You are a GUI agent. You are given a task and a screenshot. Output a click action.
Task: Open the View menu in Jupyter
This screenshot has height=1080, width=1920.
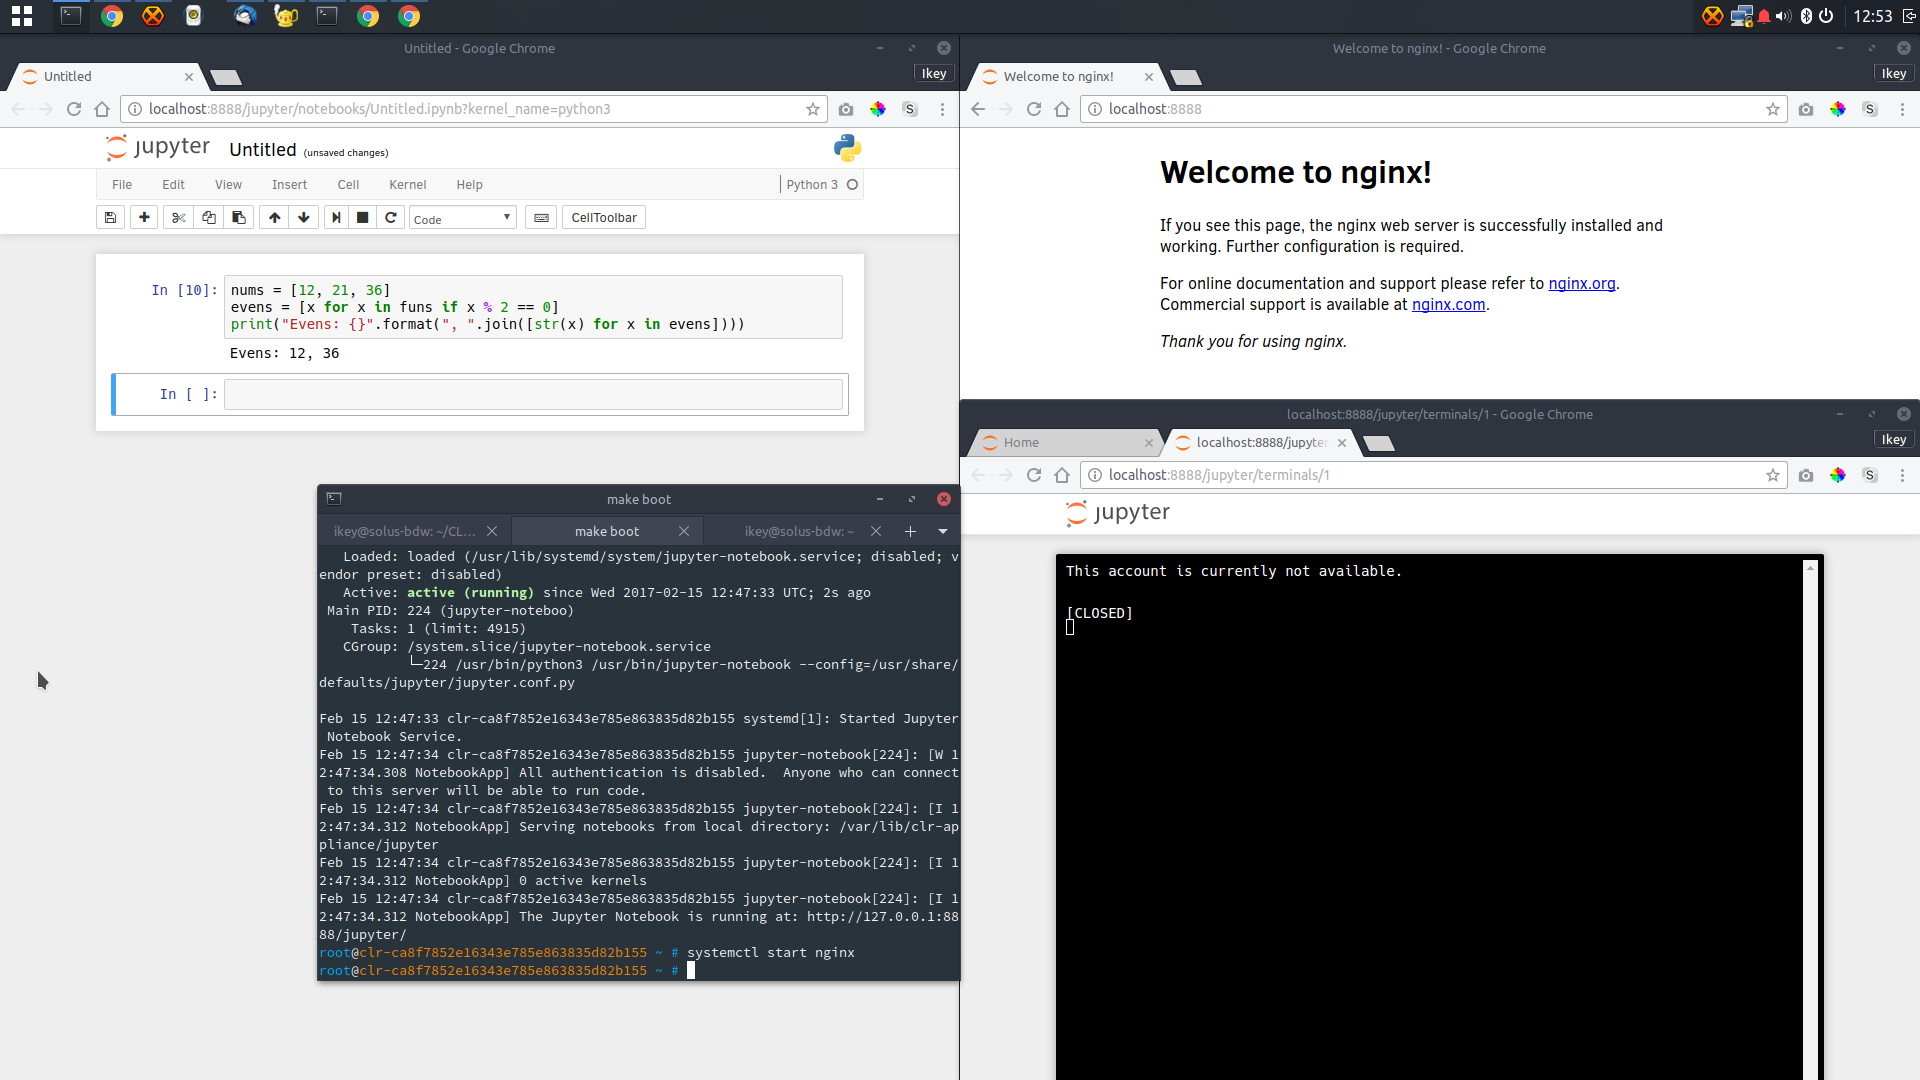(228, 185)
